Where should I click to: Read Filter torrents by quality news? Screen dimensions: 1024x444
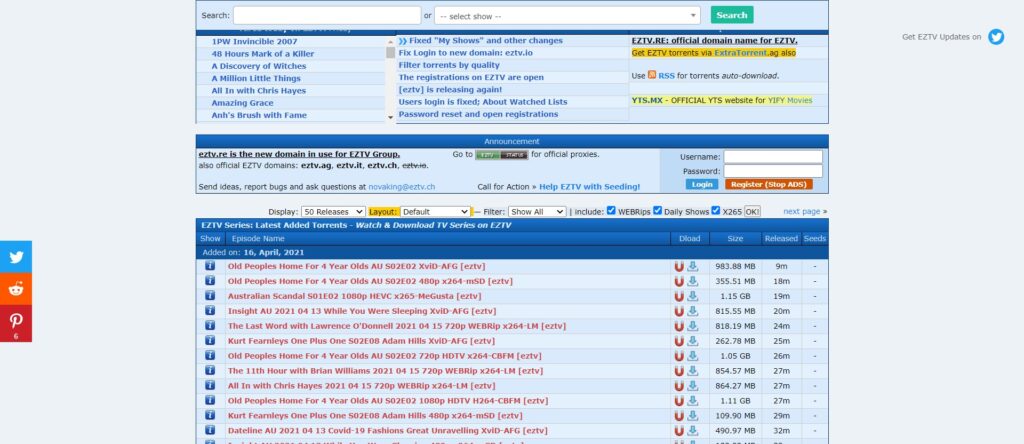(449, 65)
